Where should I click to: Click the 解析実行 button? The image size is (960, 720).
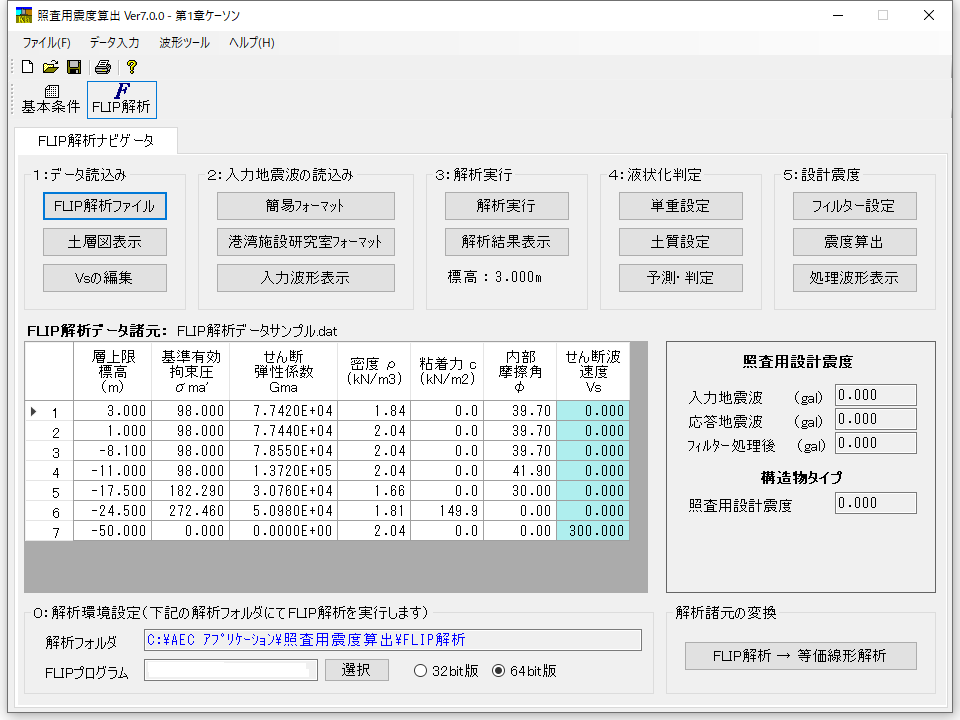(506, 206)
